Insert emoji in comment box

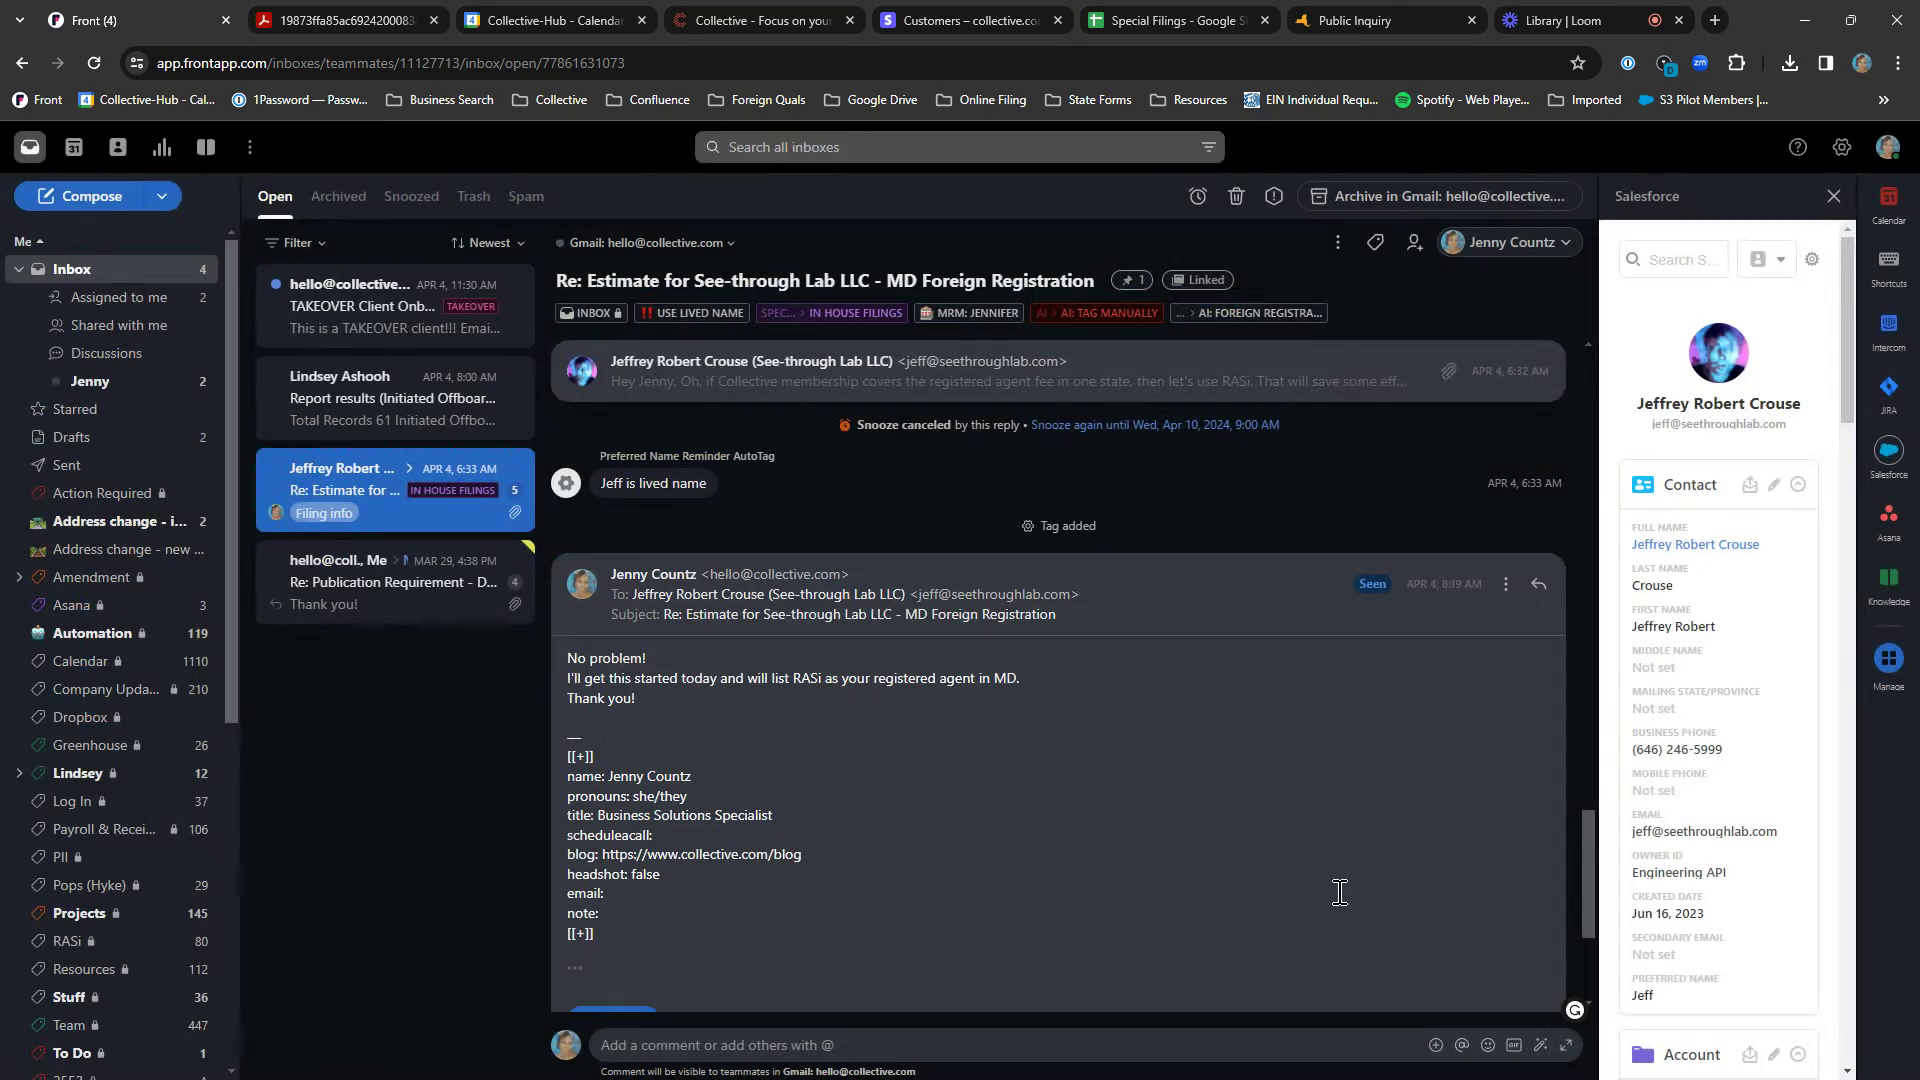(1488, 1045)
